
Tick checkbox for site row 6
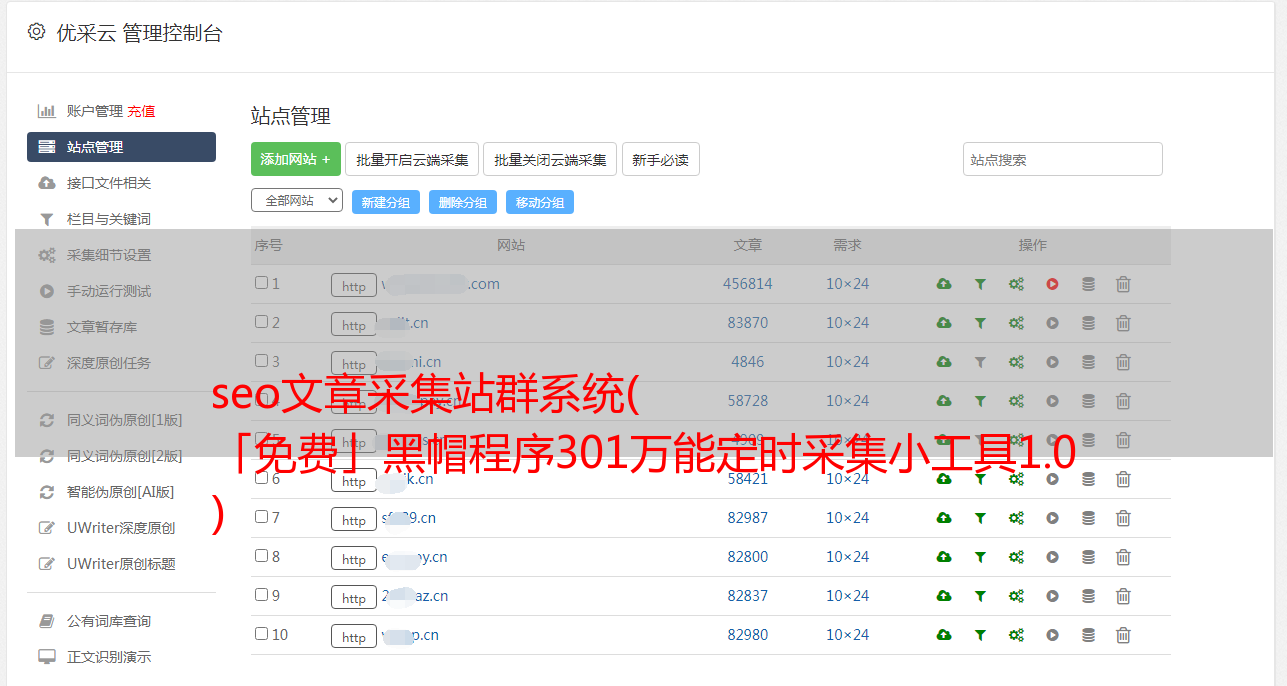click(261, 478)
